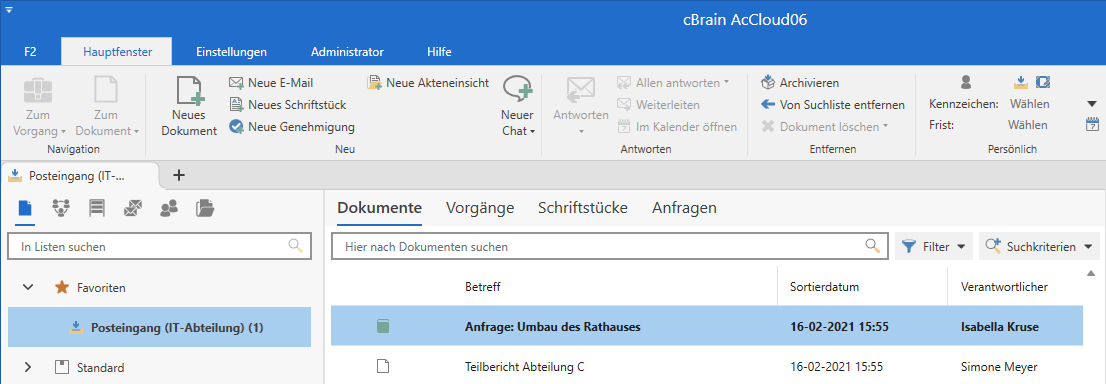
Task: Click the Archivieren command
Action: click(x=801, y=83)
